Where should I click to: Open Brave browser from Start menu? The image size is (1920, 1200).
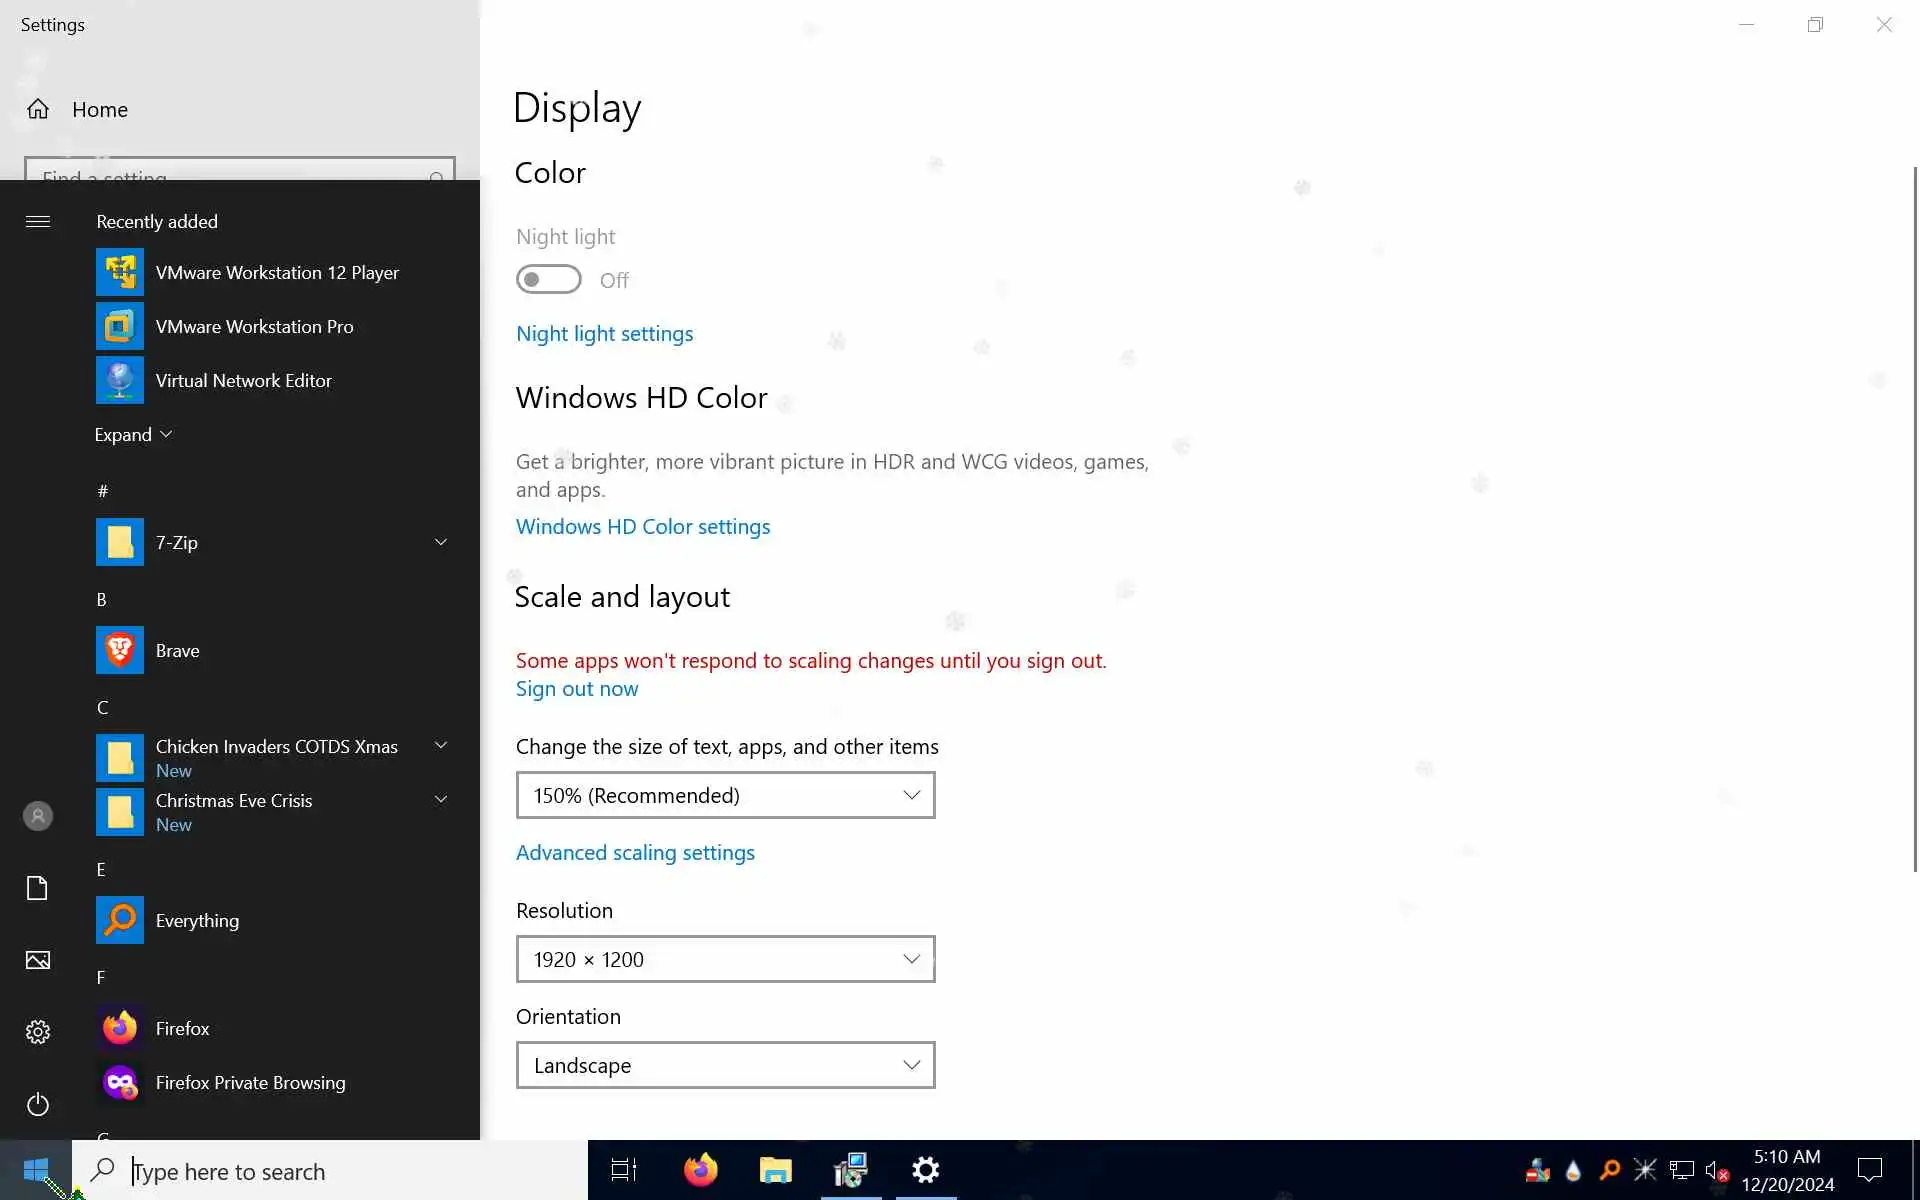pos(177,651)
